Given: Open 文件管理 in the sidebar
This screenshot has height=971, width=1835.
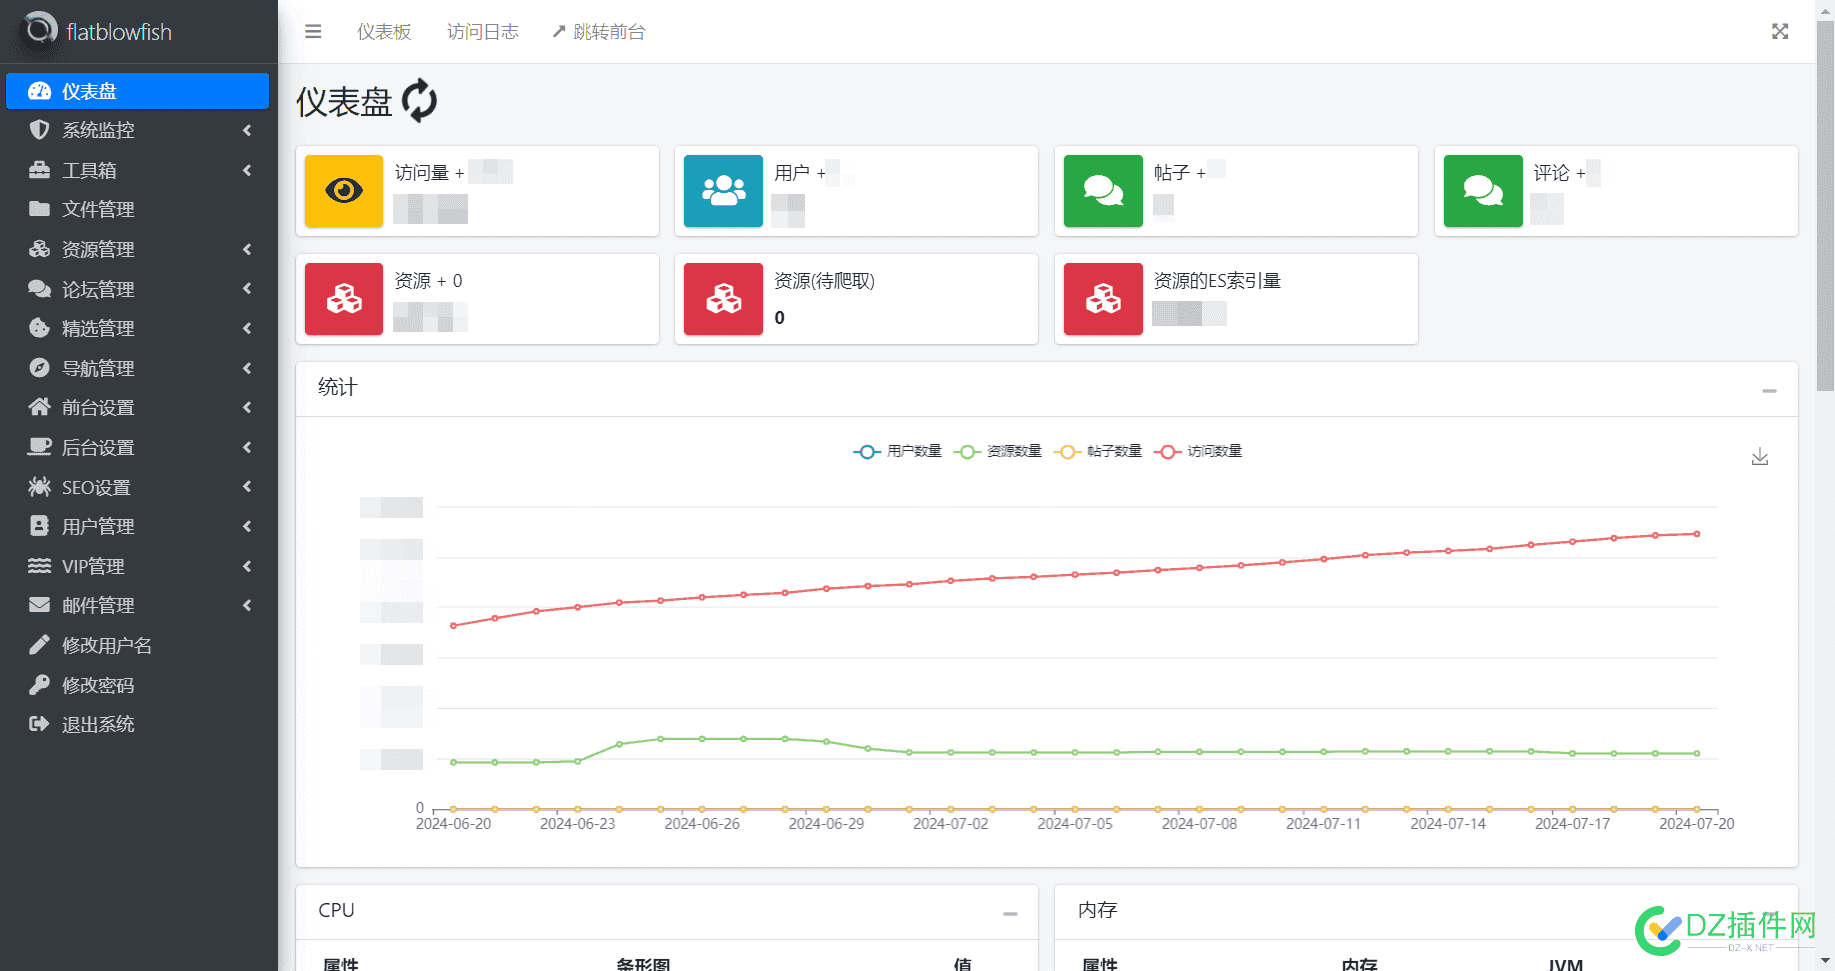Looking at the screenshot, I should coord(137,209).
